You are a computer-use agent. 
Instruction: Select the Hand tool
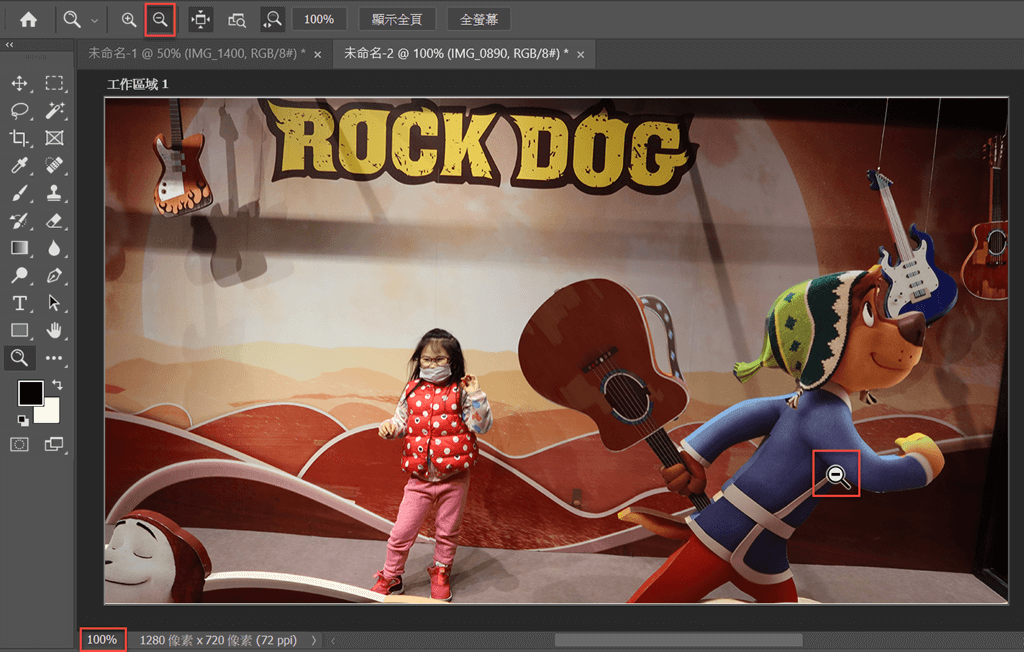tap(54, 331)
